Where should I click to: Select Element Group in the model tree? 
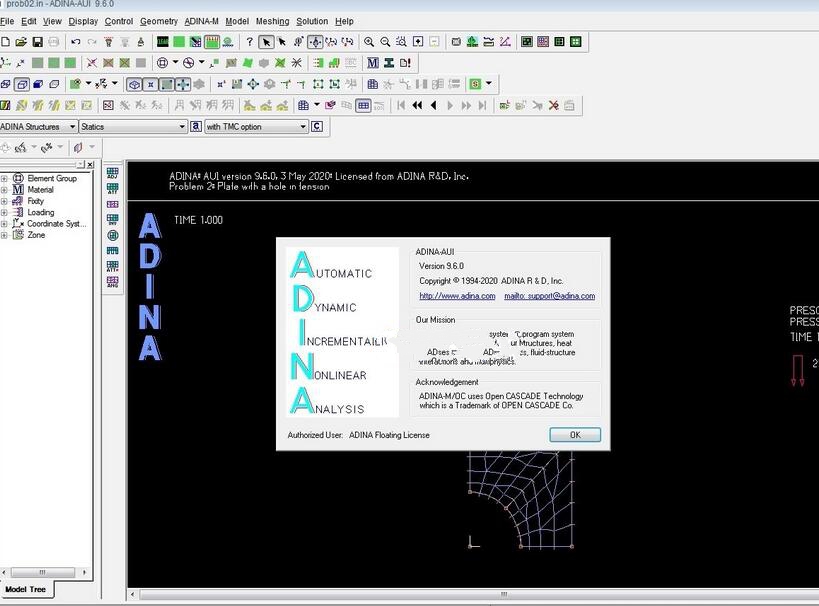[x=52, y=178]
